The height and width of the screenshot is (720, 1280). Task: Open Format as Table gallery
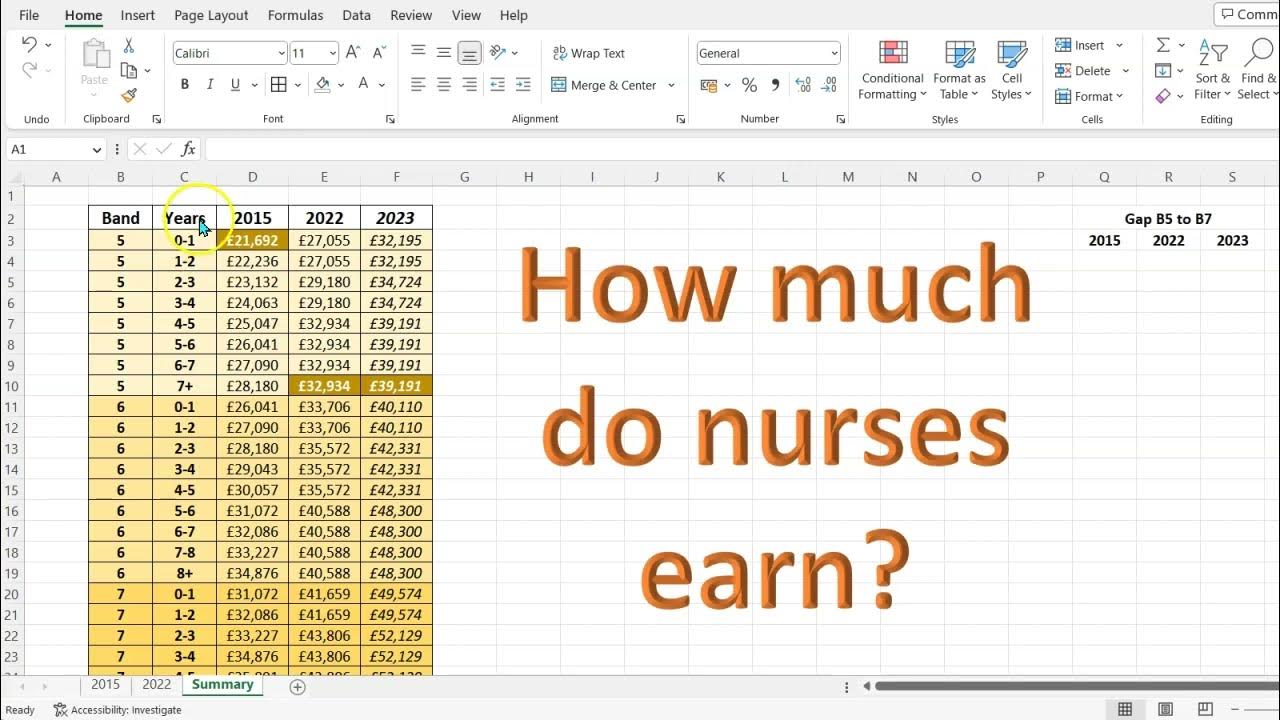pyautogui.click(x=959, y=70)
